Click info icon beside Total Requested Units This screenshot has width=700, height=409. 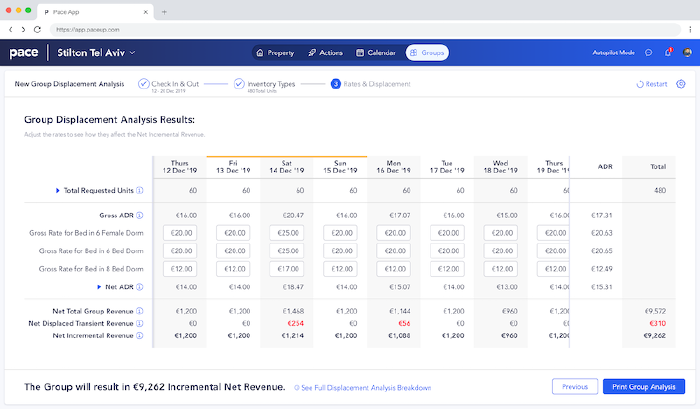(x=139, y=190)
